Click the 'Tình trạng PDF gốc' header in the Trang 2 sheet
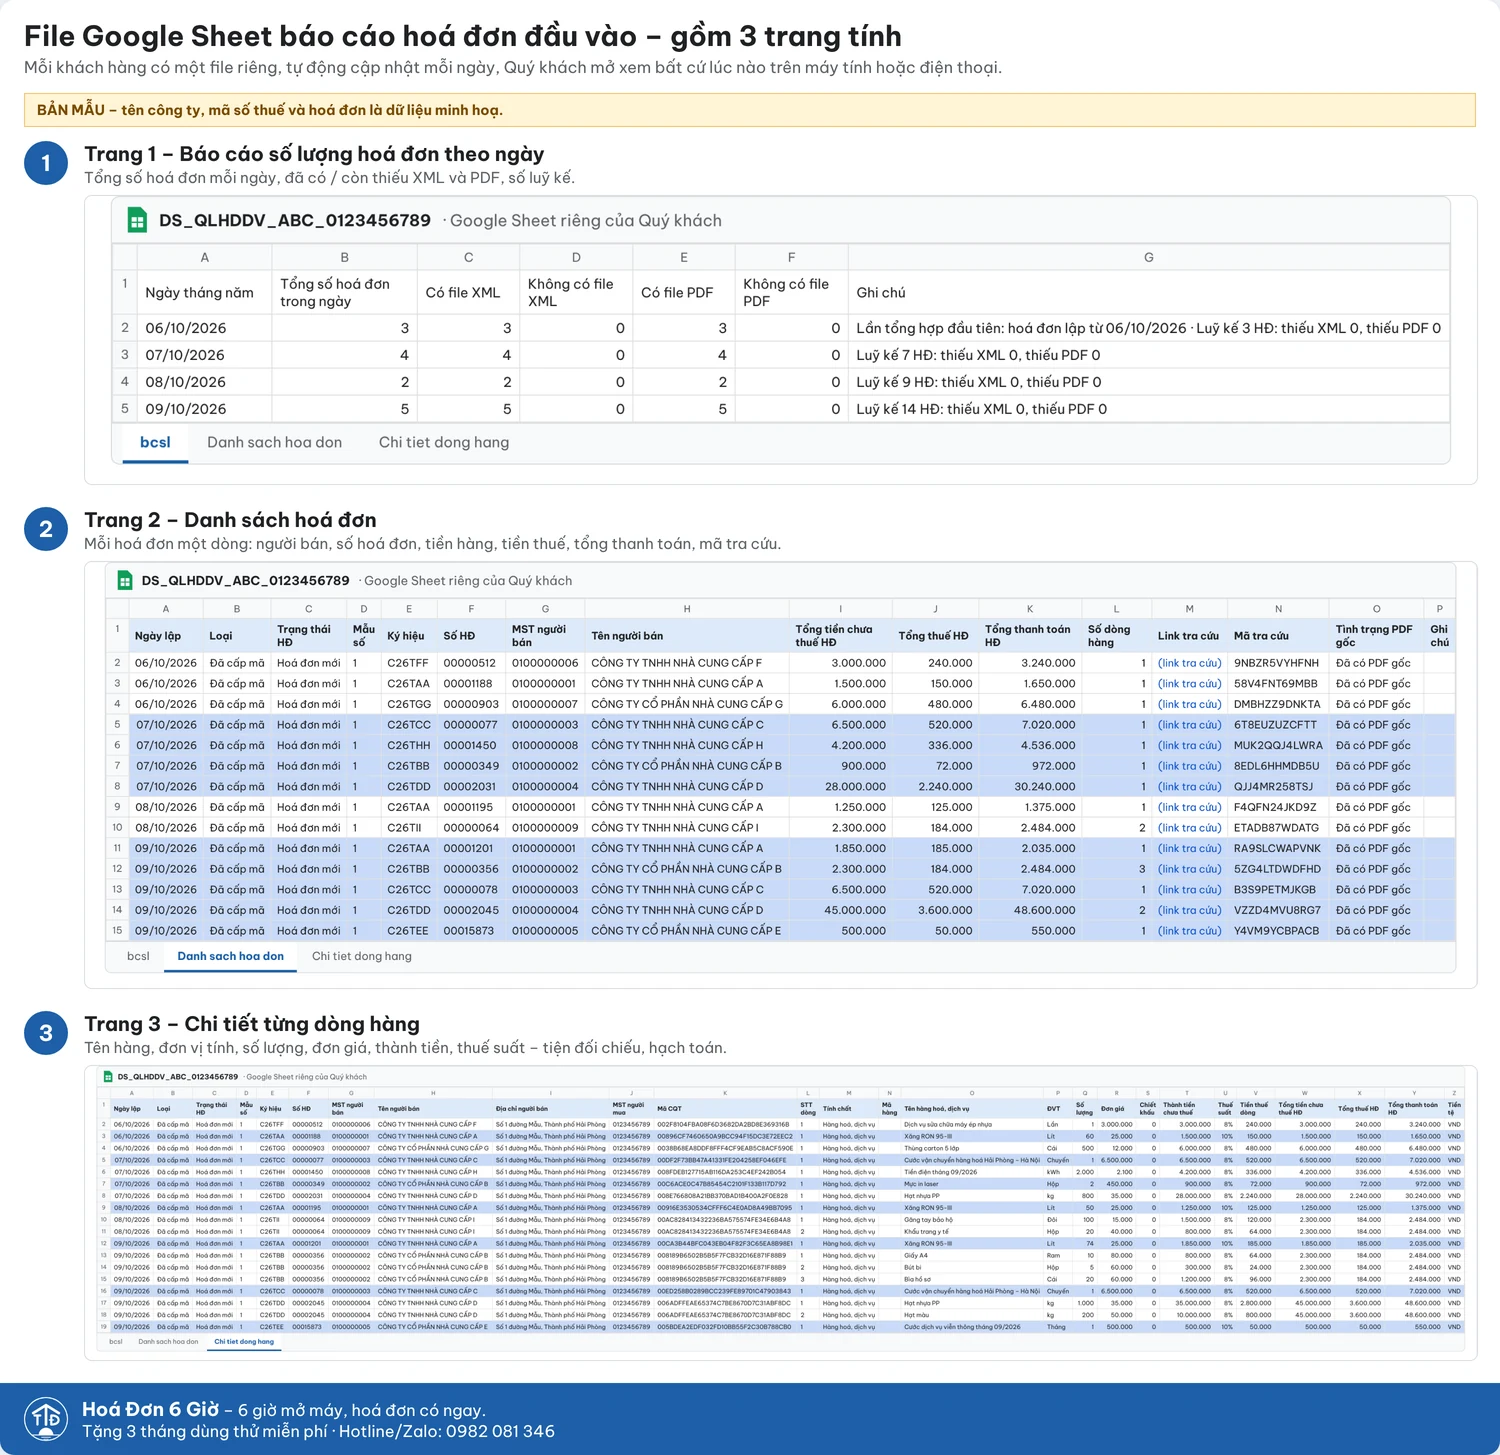The width and height of the screenshot is (1500, 1455). click(1375, 636)
